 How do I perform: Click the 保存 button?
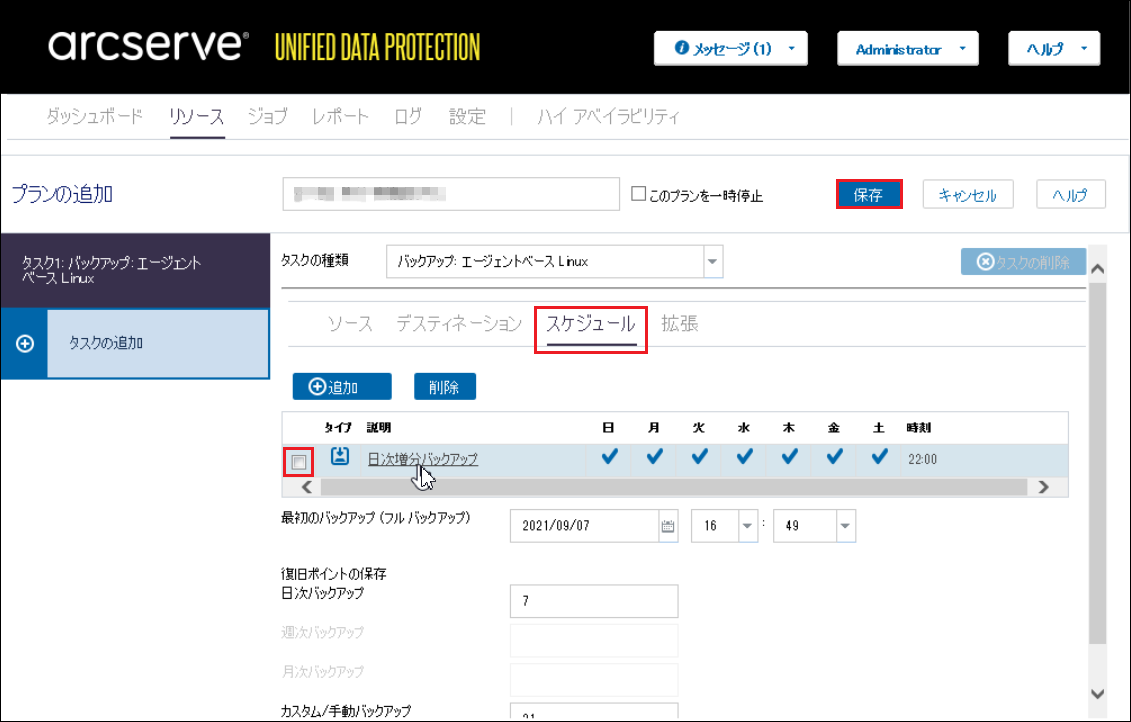point(868,195)
